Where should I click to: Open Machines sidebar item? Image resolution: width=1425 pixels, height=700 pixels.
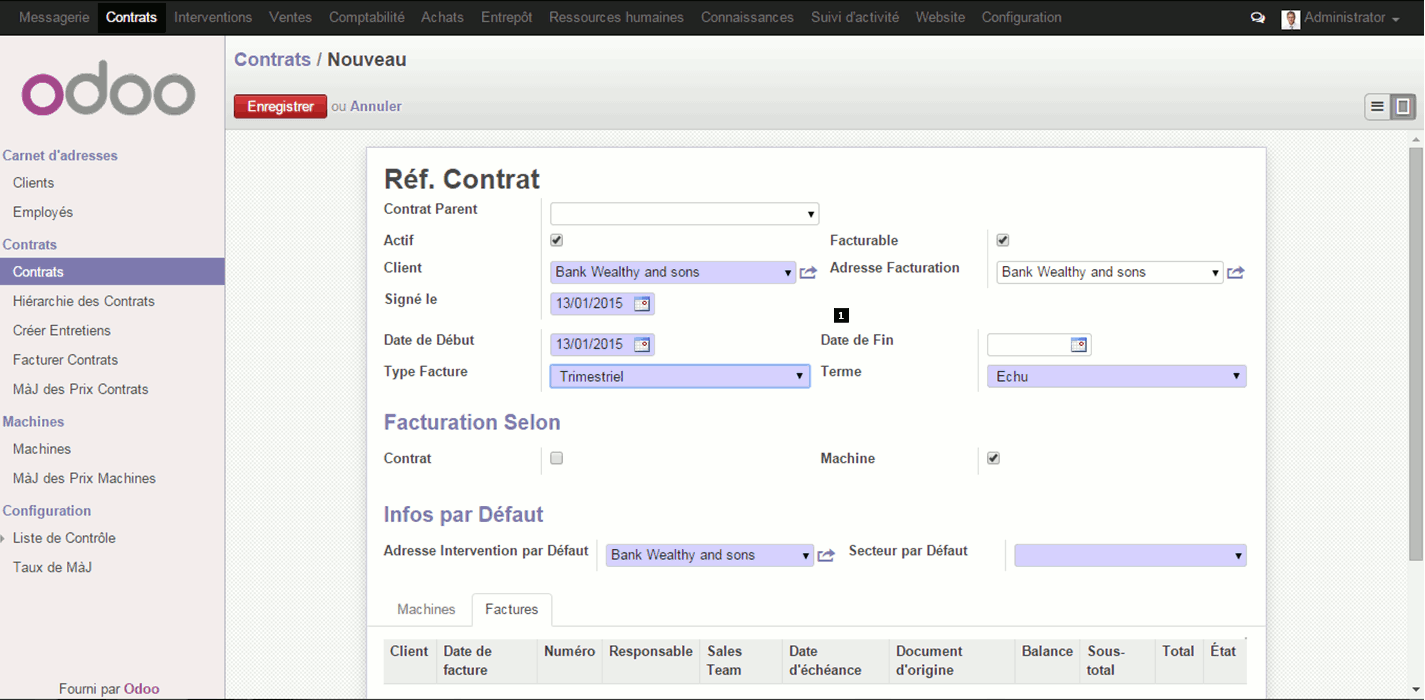pyautogui.click(x=42, y=450)
